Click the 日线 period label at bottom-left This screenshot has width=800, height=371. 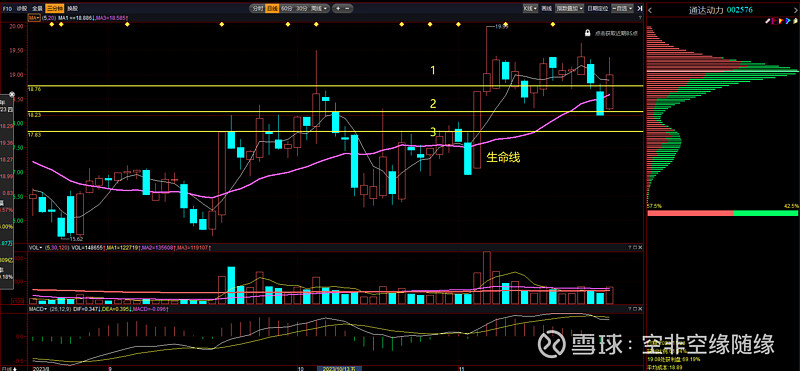pyautogui.click(x=6, y=368)
